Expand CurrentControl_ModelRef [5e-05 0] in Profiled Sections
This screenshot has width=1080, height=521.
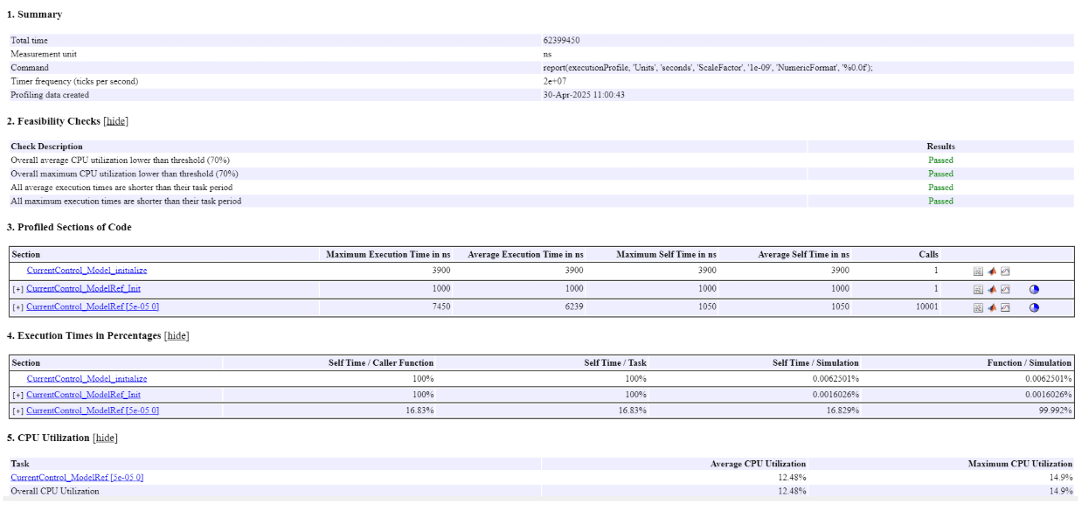pos(17,307)
